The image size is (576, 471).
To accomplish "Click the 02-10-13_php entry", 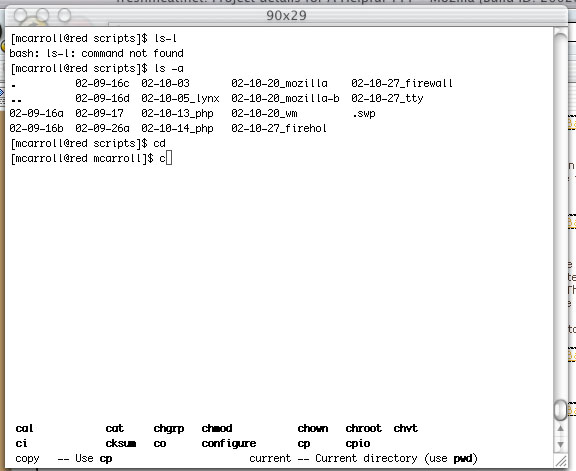I will coord(177,114).
